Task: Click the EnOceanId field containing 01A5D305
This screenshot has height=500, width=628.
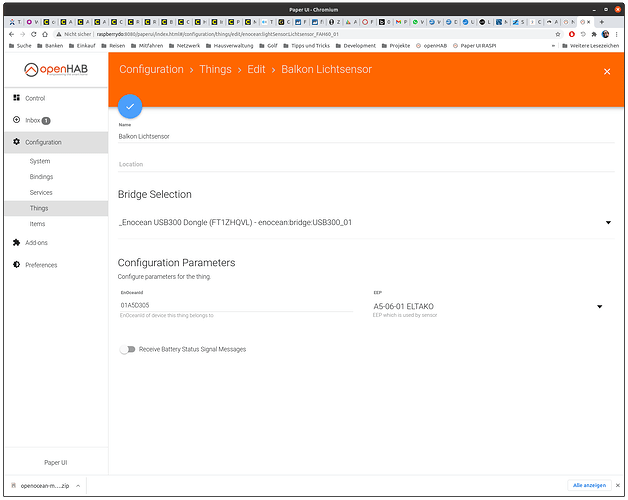Action: (235, 304)
